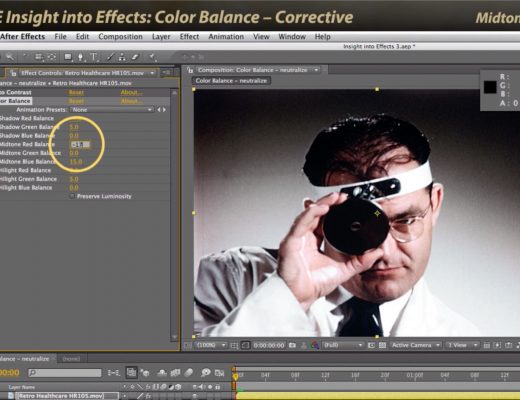Image resolution: width=520 pixels, height=400 pixels.
Task: Toggle live update in timeline
Action: click(131, 372)
